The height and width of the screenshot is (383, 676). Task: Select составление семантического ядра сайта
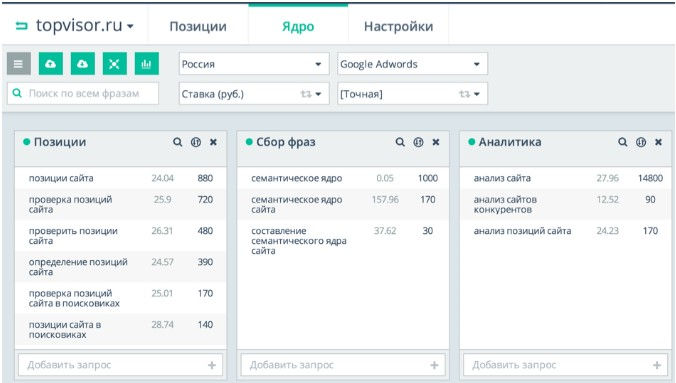(299, 241)
